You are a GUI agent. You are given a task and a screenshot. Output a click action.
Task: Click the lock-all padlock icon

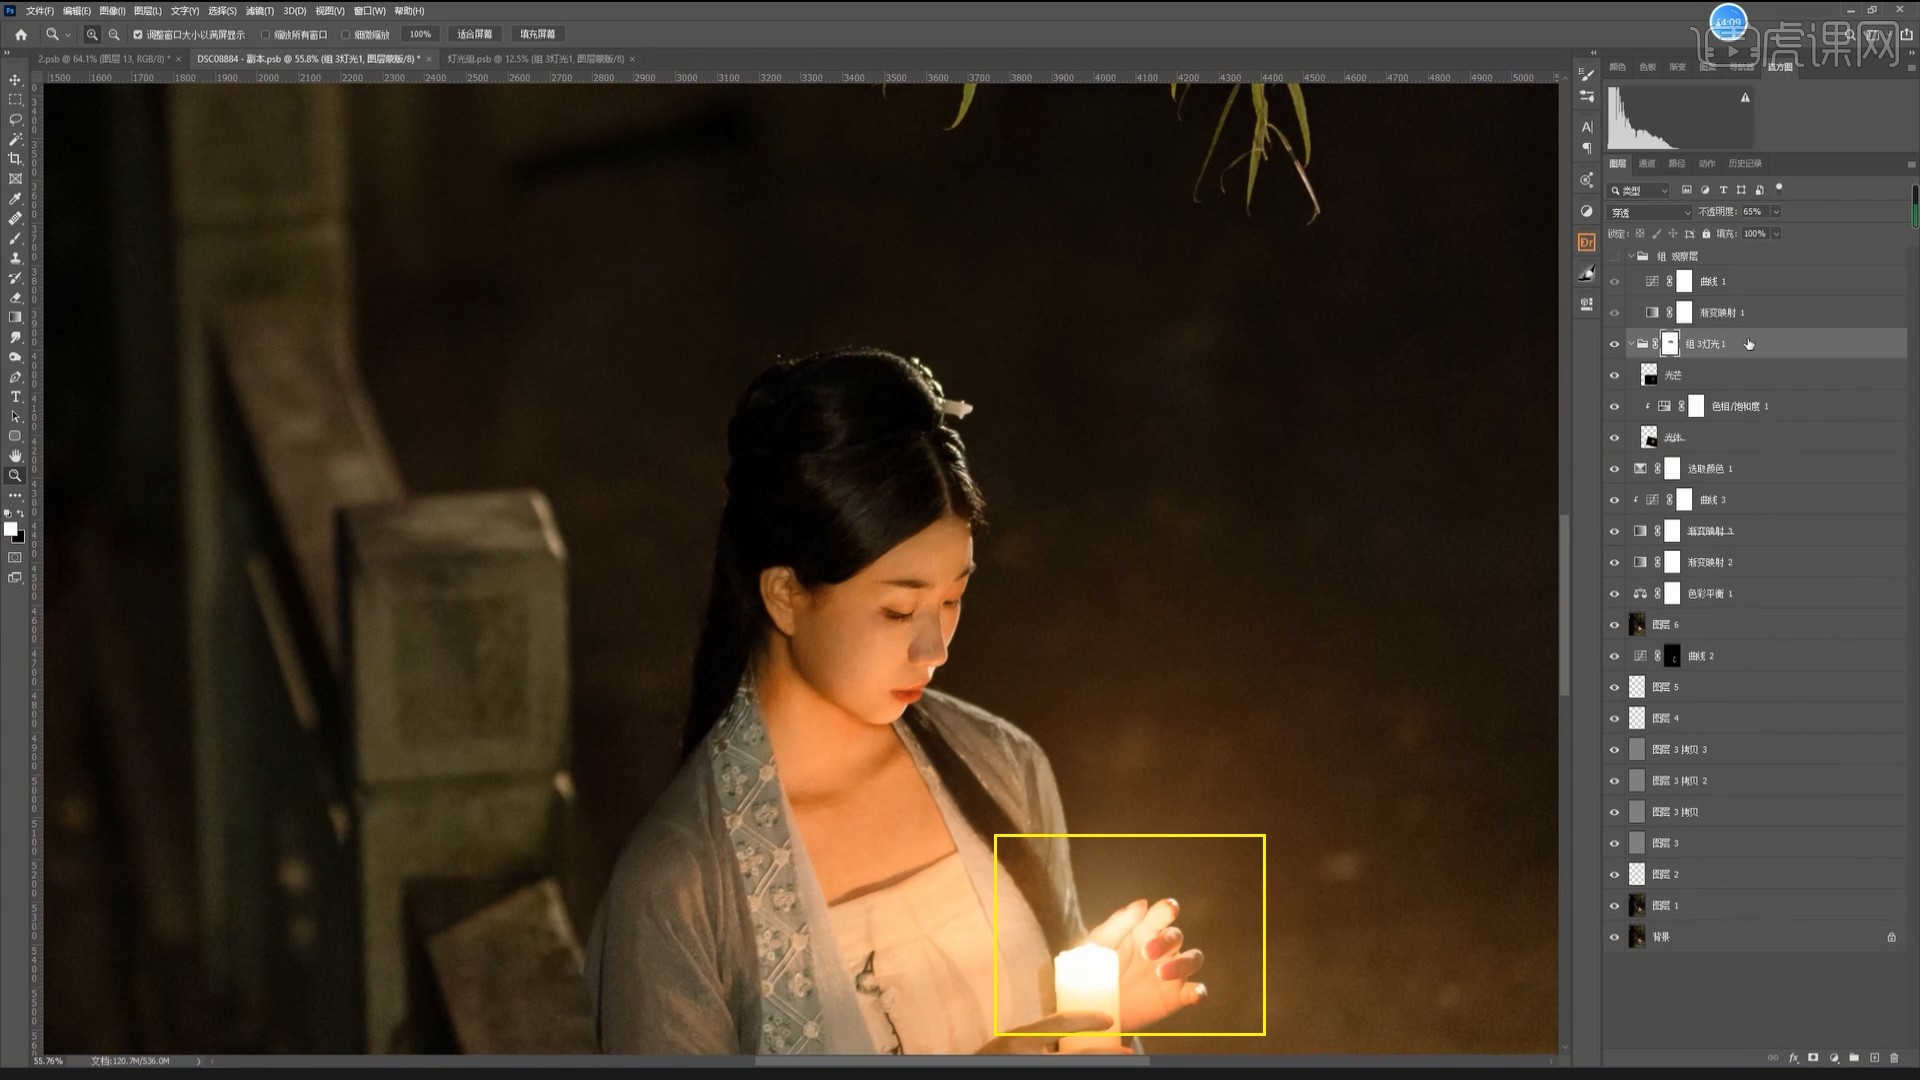pyautogui.click(x=1706, y=234)
